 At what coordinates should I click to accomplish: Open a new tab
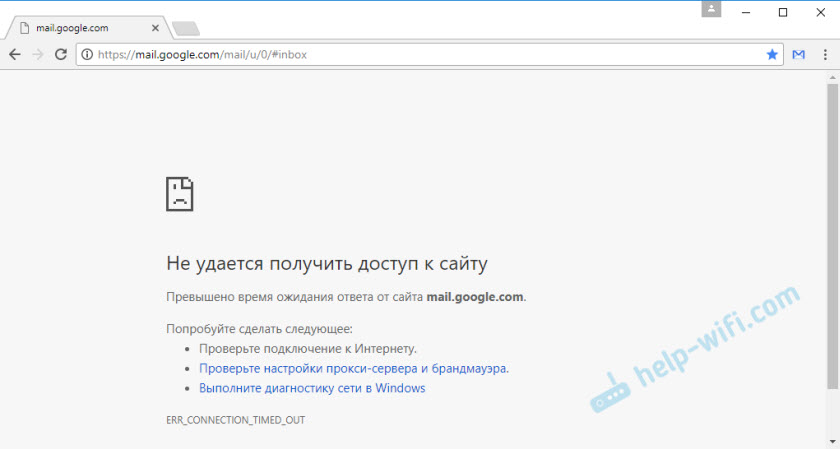pos(186,28)
